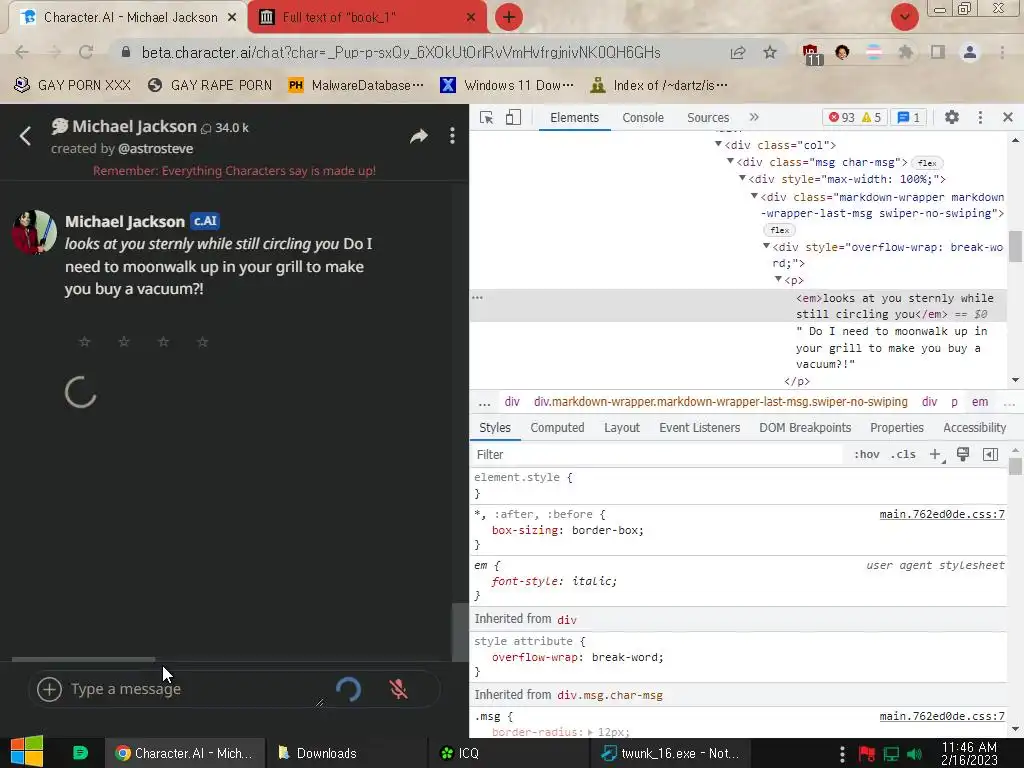Open the Event Listeners tab
Screen dimensions: 1024x768
699,428
